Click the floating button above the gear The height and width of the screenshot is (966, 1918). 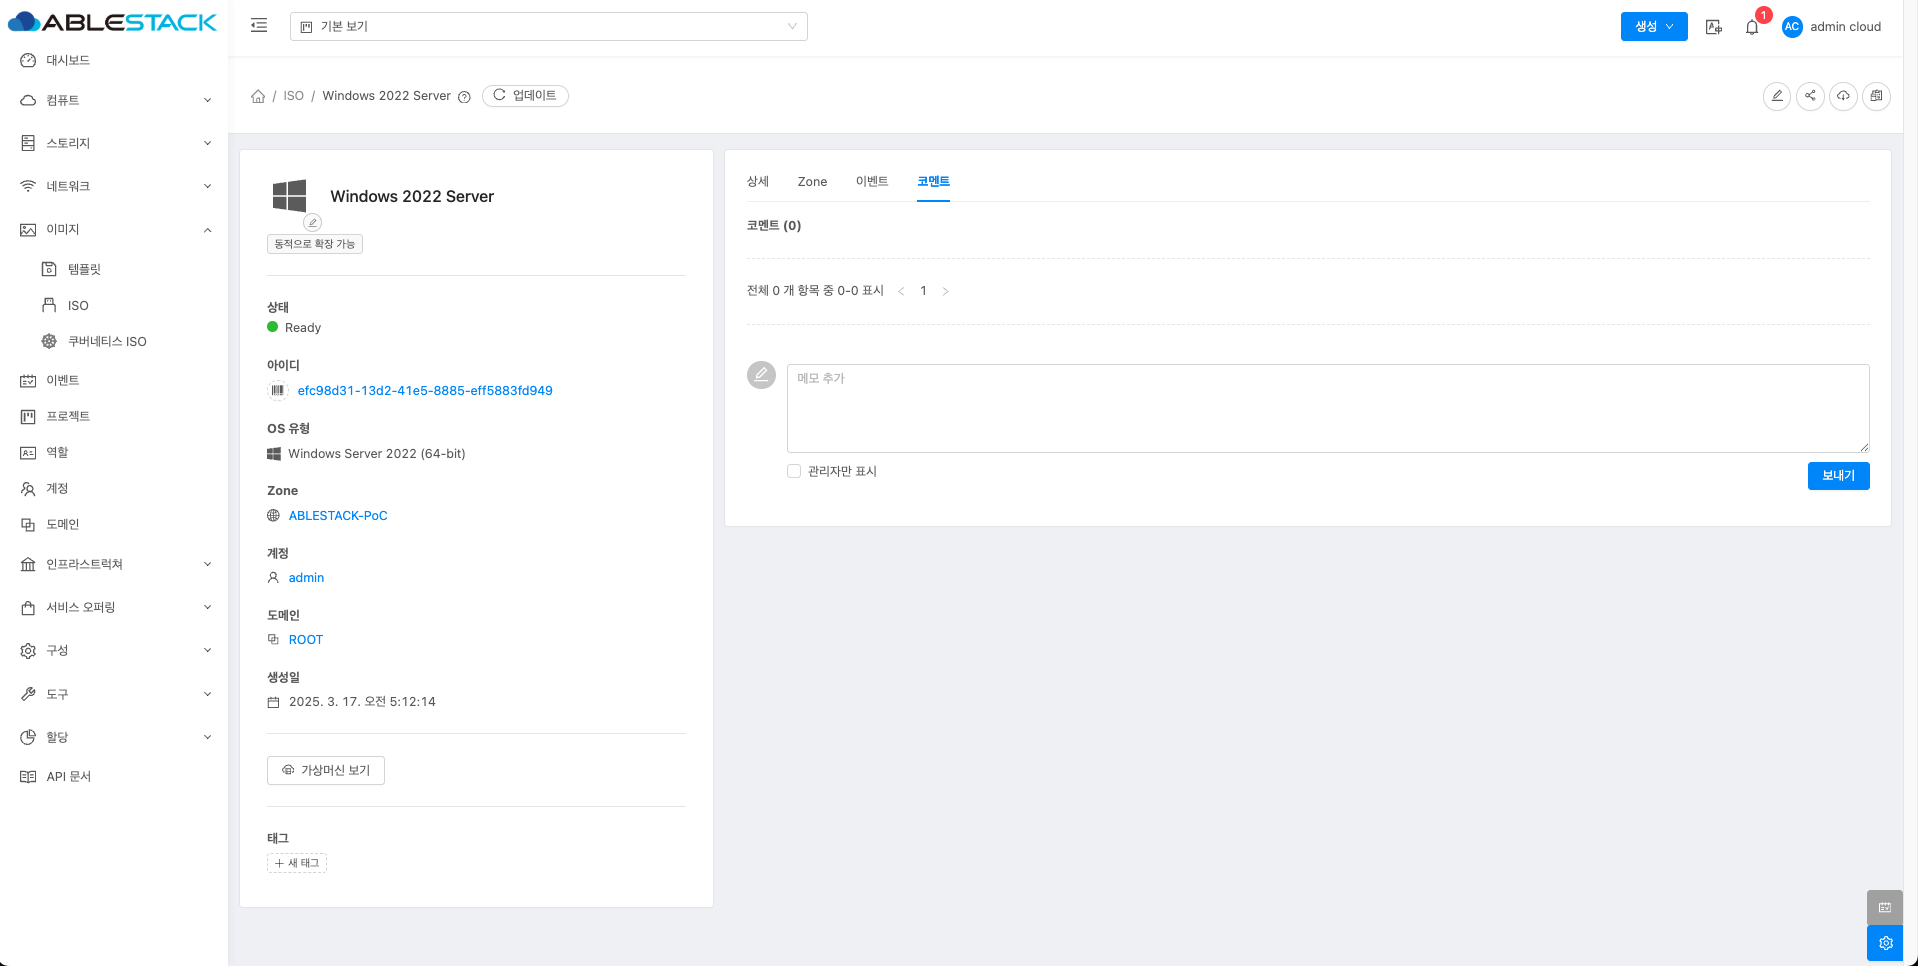point(1885,907)
